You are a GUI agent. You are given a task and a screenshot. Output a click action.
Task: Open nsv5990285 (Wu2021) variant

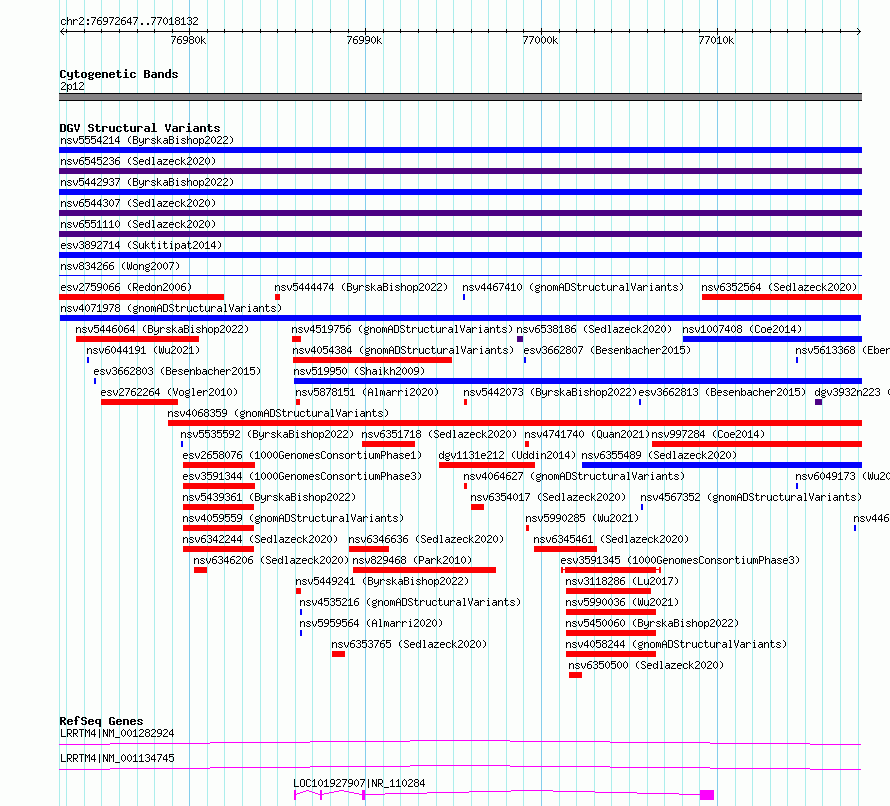[582, 518]
